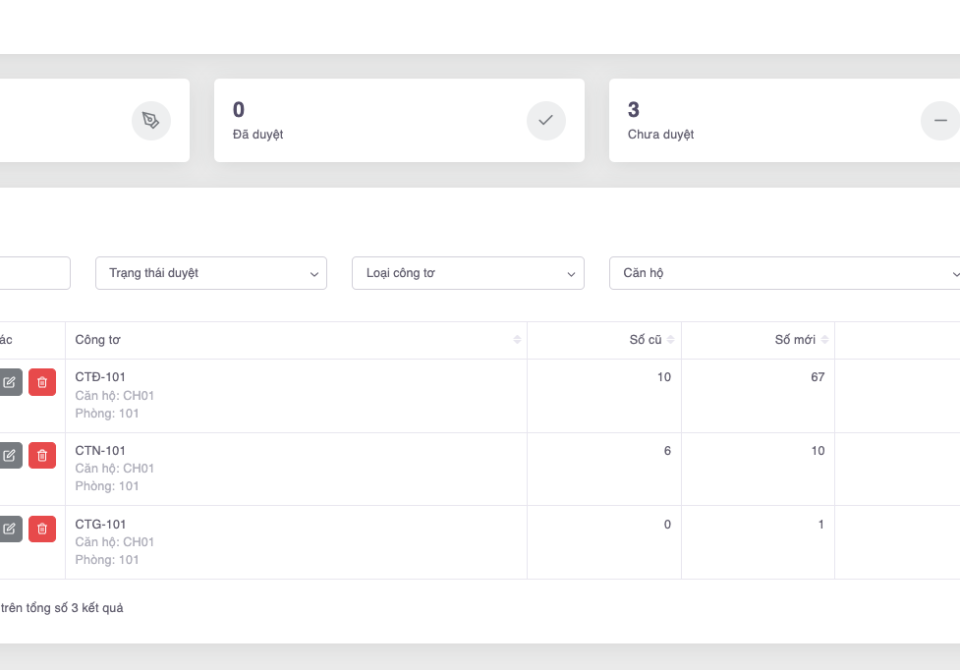Click the Chưa duyệt count of 3
Image resolution: width=960 pixels, height=670 pixels.
pyautogui.click(x=633, y=110)
